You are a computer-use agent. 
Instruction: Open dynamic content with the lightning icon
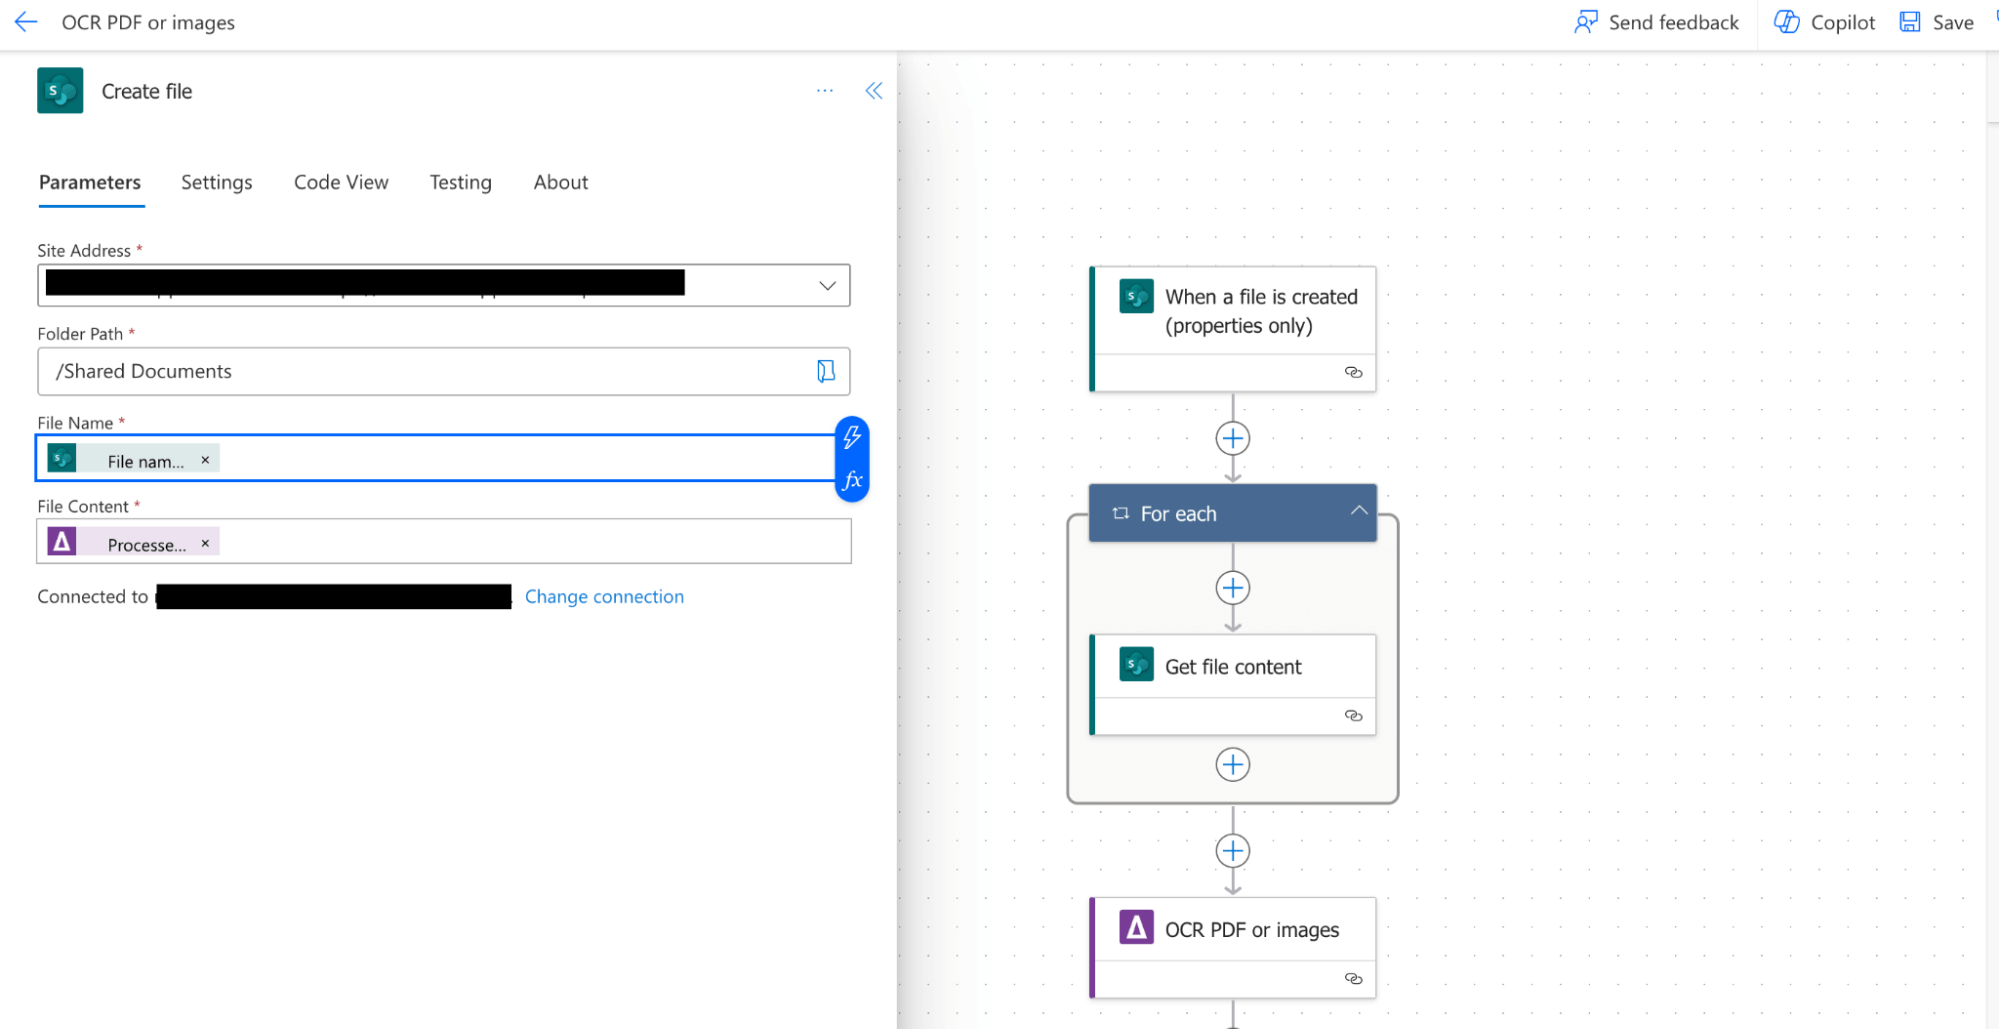(x=852, y=436)
